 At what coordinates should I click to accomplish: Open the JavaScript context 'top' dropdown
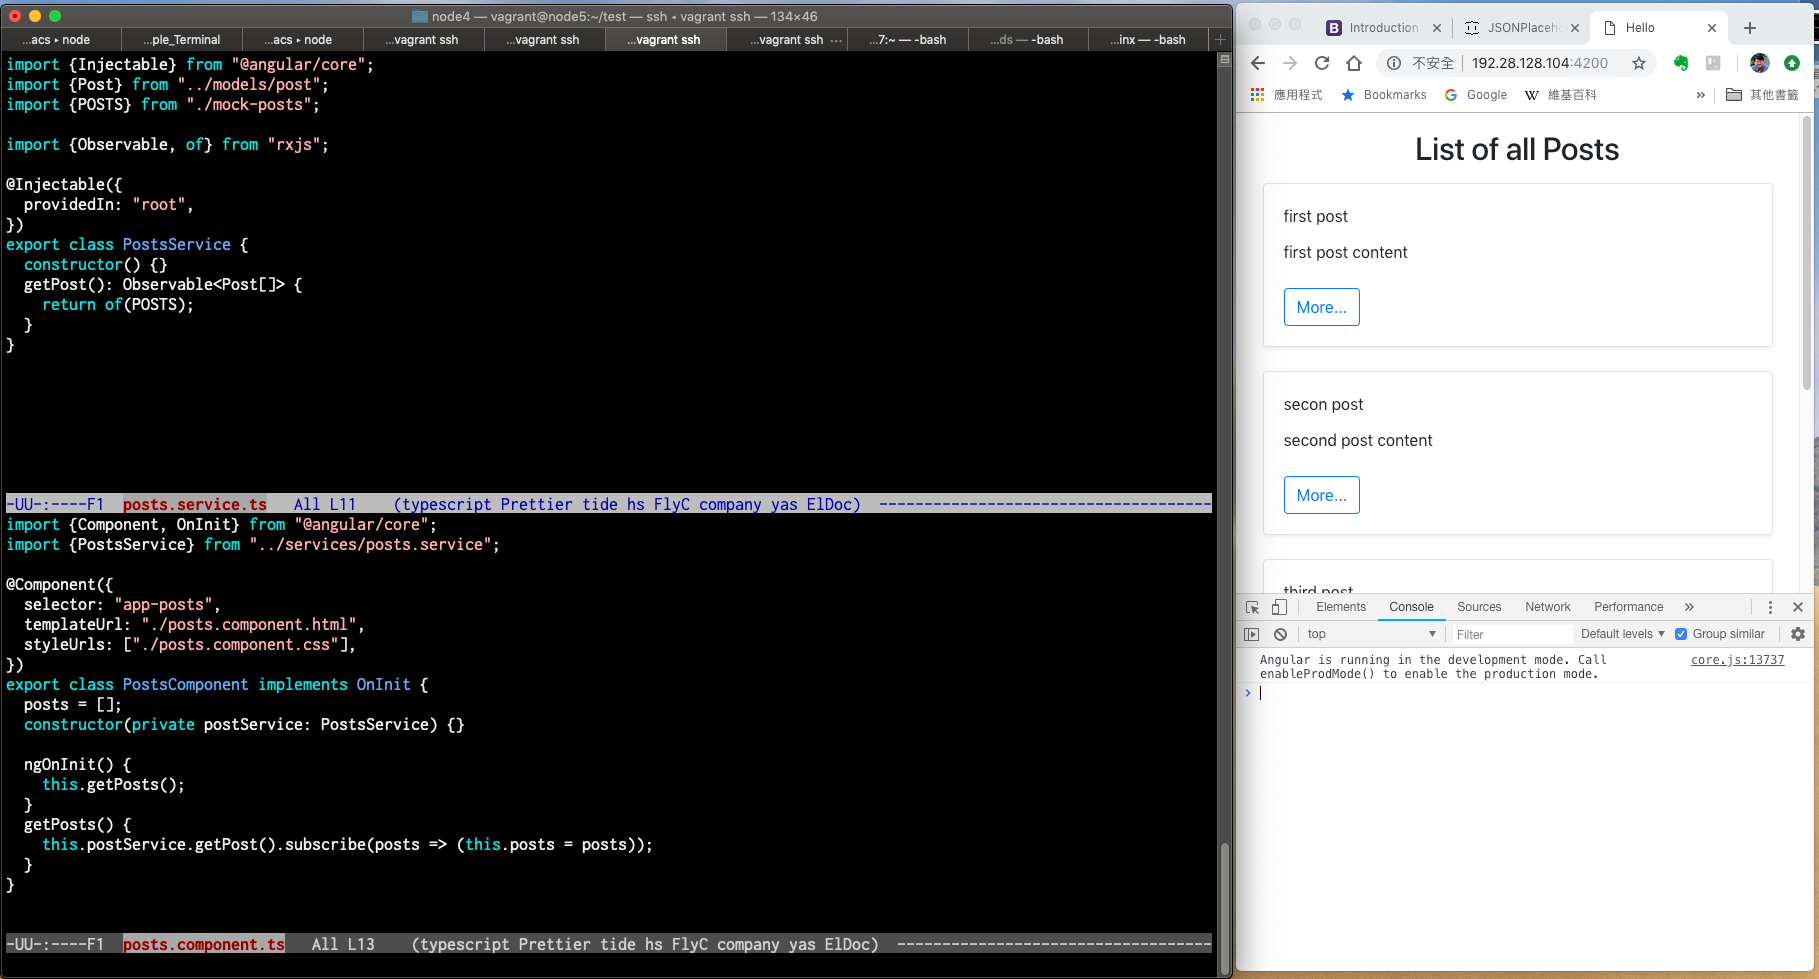pyautogui.click(x=1371, y=634)
